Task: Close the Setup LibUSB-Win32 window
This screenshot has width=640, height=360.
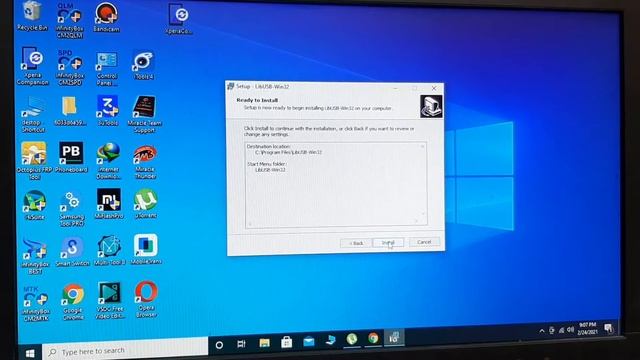Action: (434, 88)
